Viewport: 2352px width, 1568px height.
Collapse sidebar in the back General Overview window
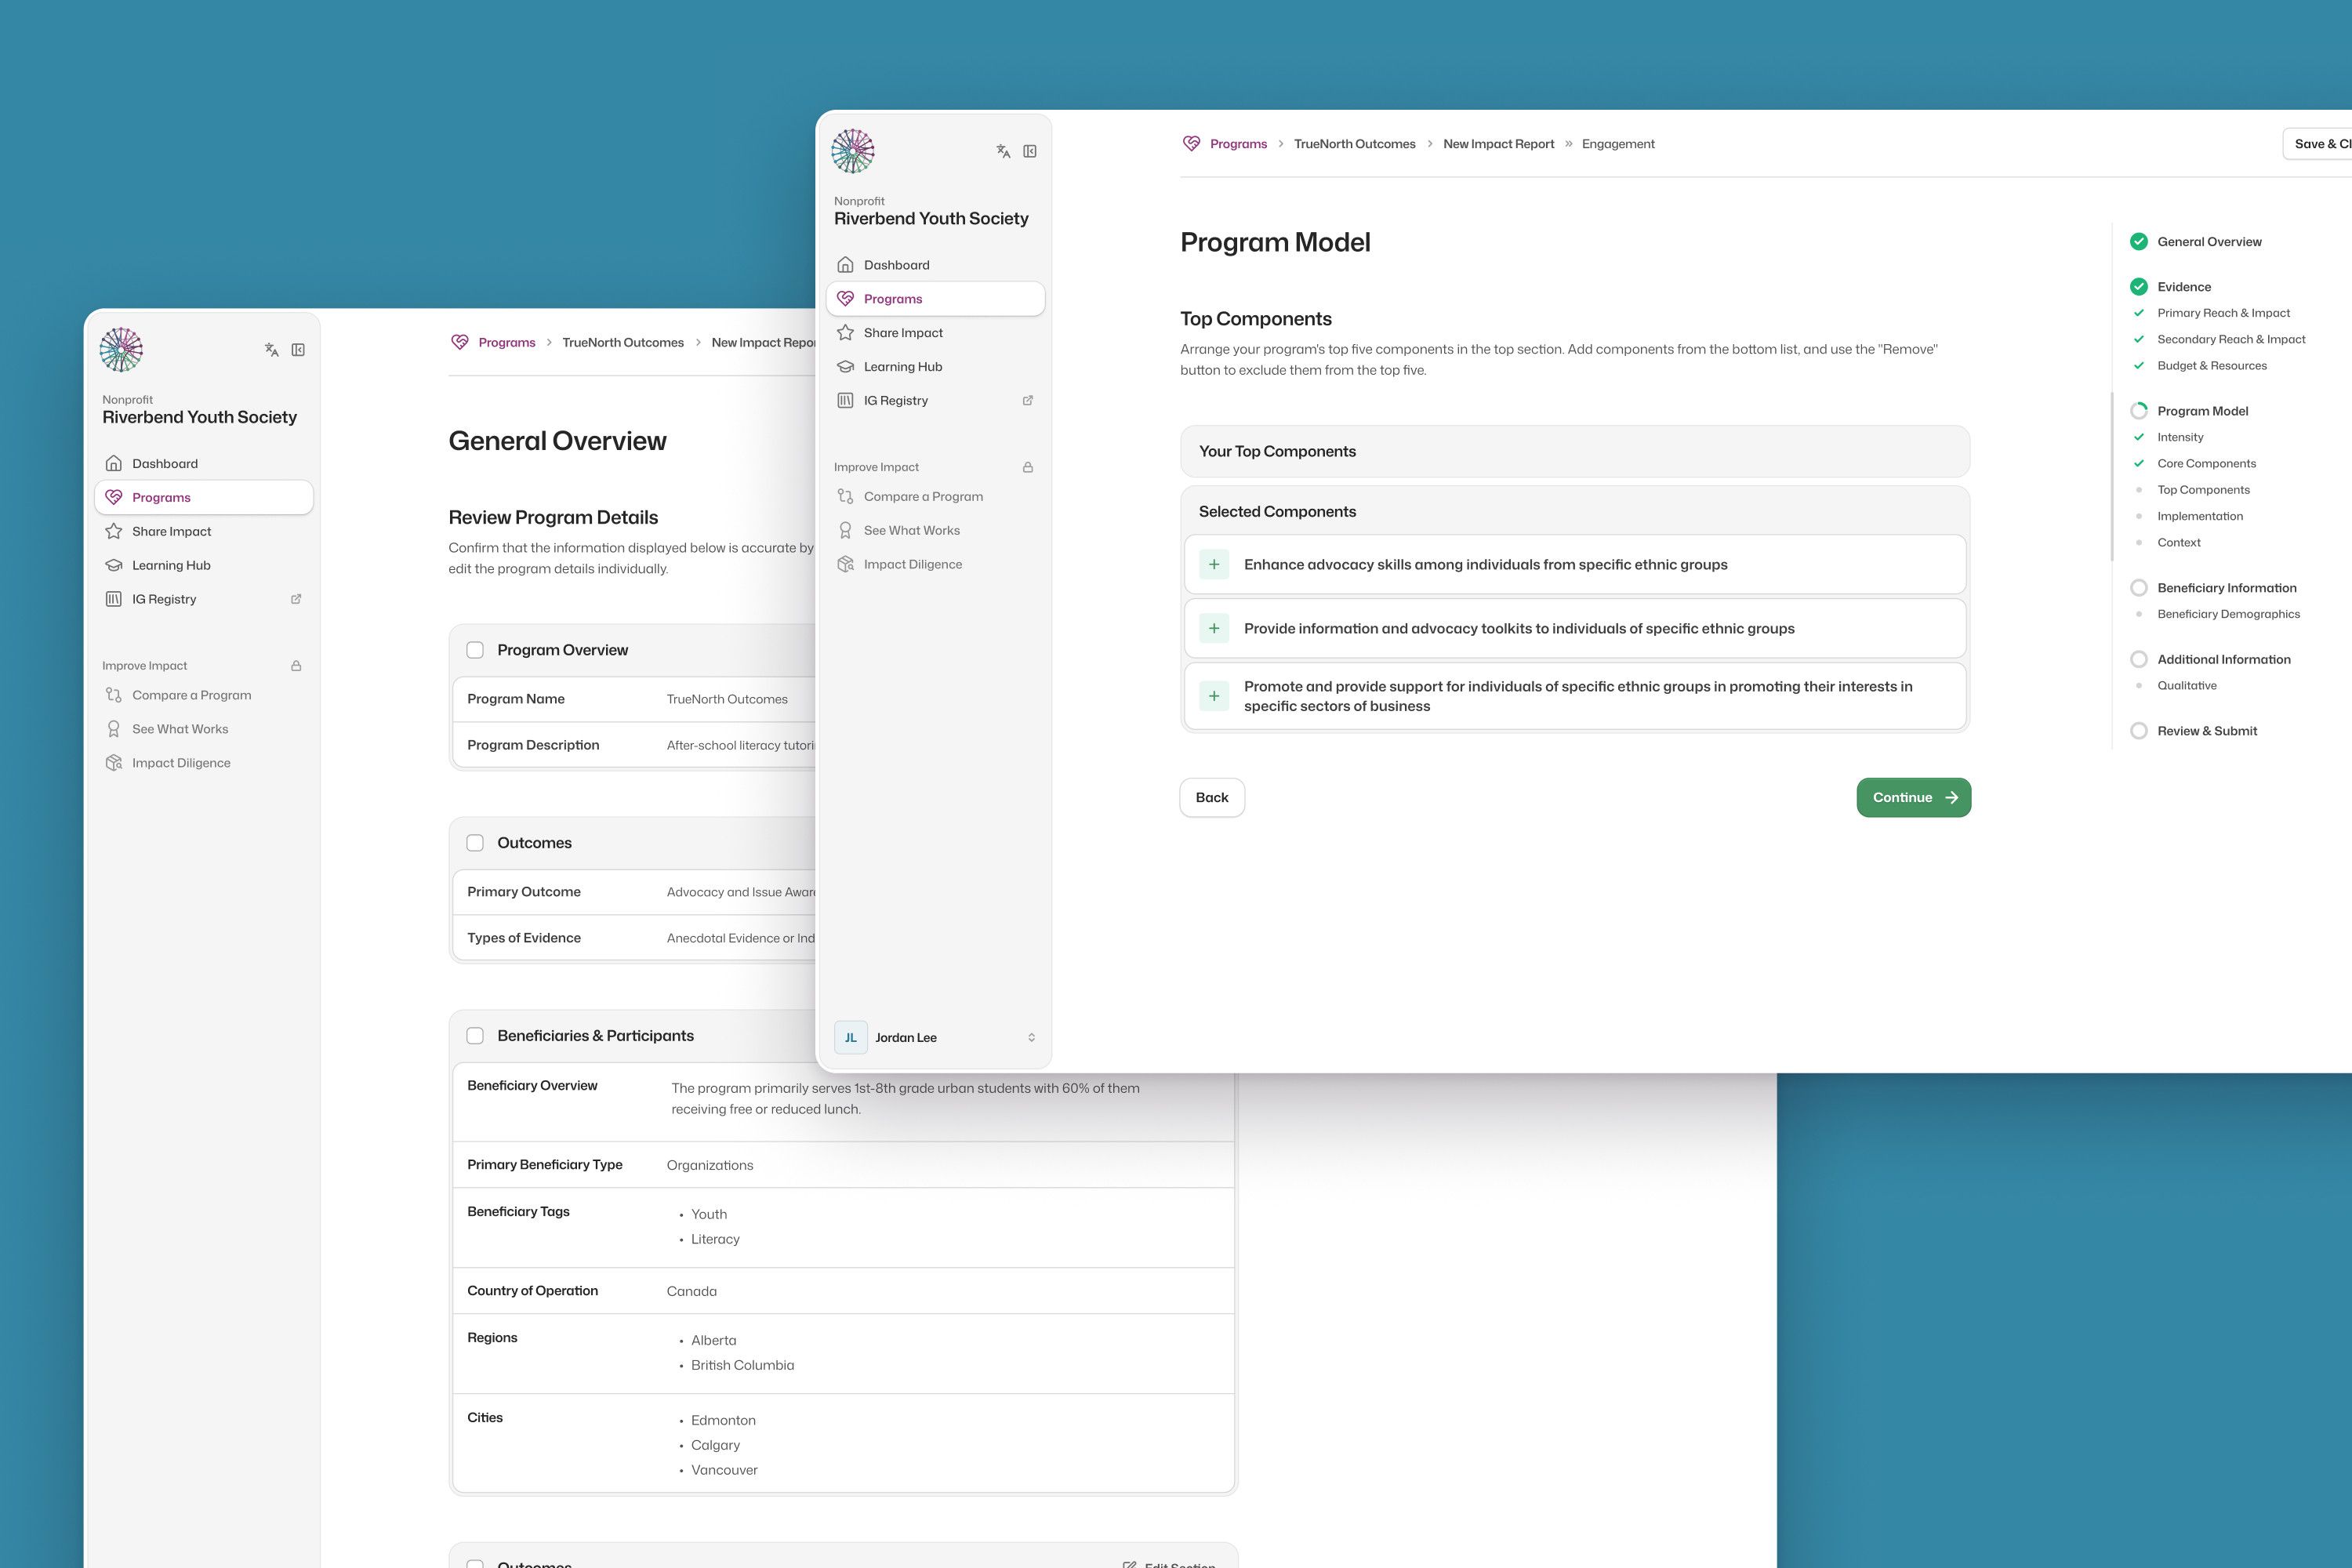(298, 350)
